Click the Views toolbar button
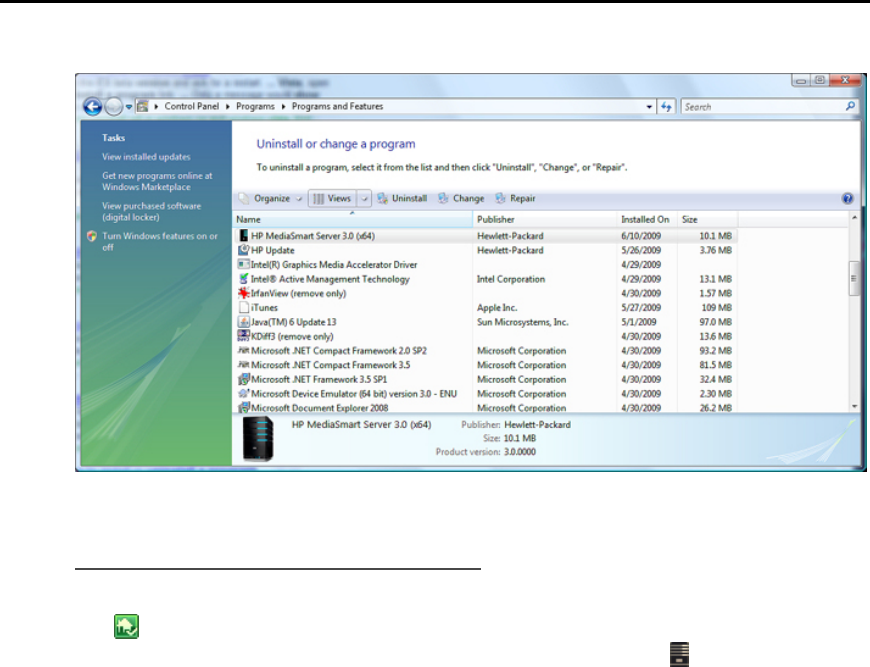The image size is (870, 667). 332,199
